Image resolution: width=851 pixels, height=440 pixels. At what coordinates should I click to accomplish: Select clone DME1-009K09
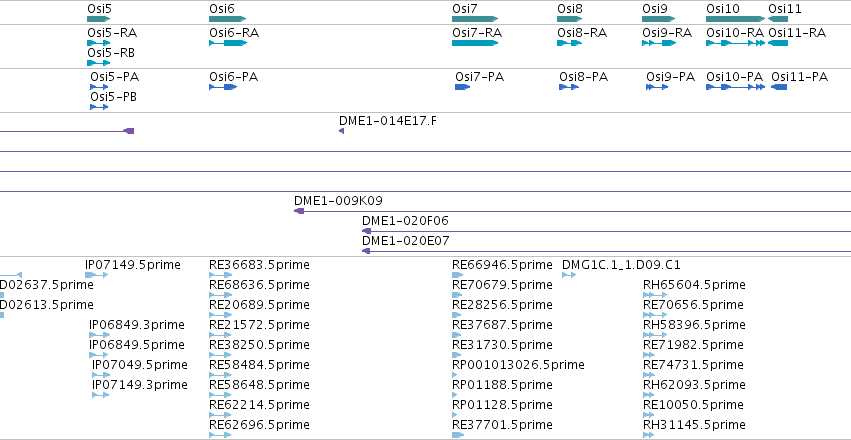click(572, 211)
